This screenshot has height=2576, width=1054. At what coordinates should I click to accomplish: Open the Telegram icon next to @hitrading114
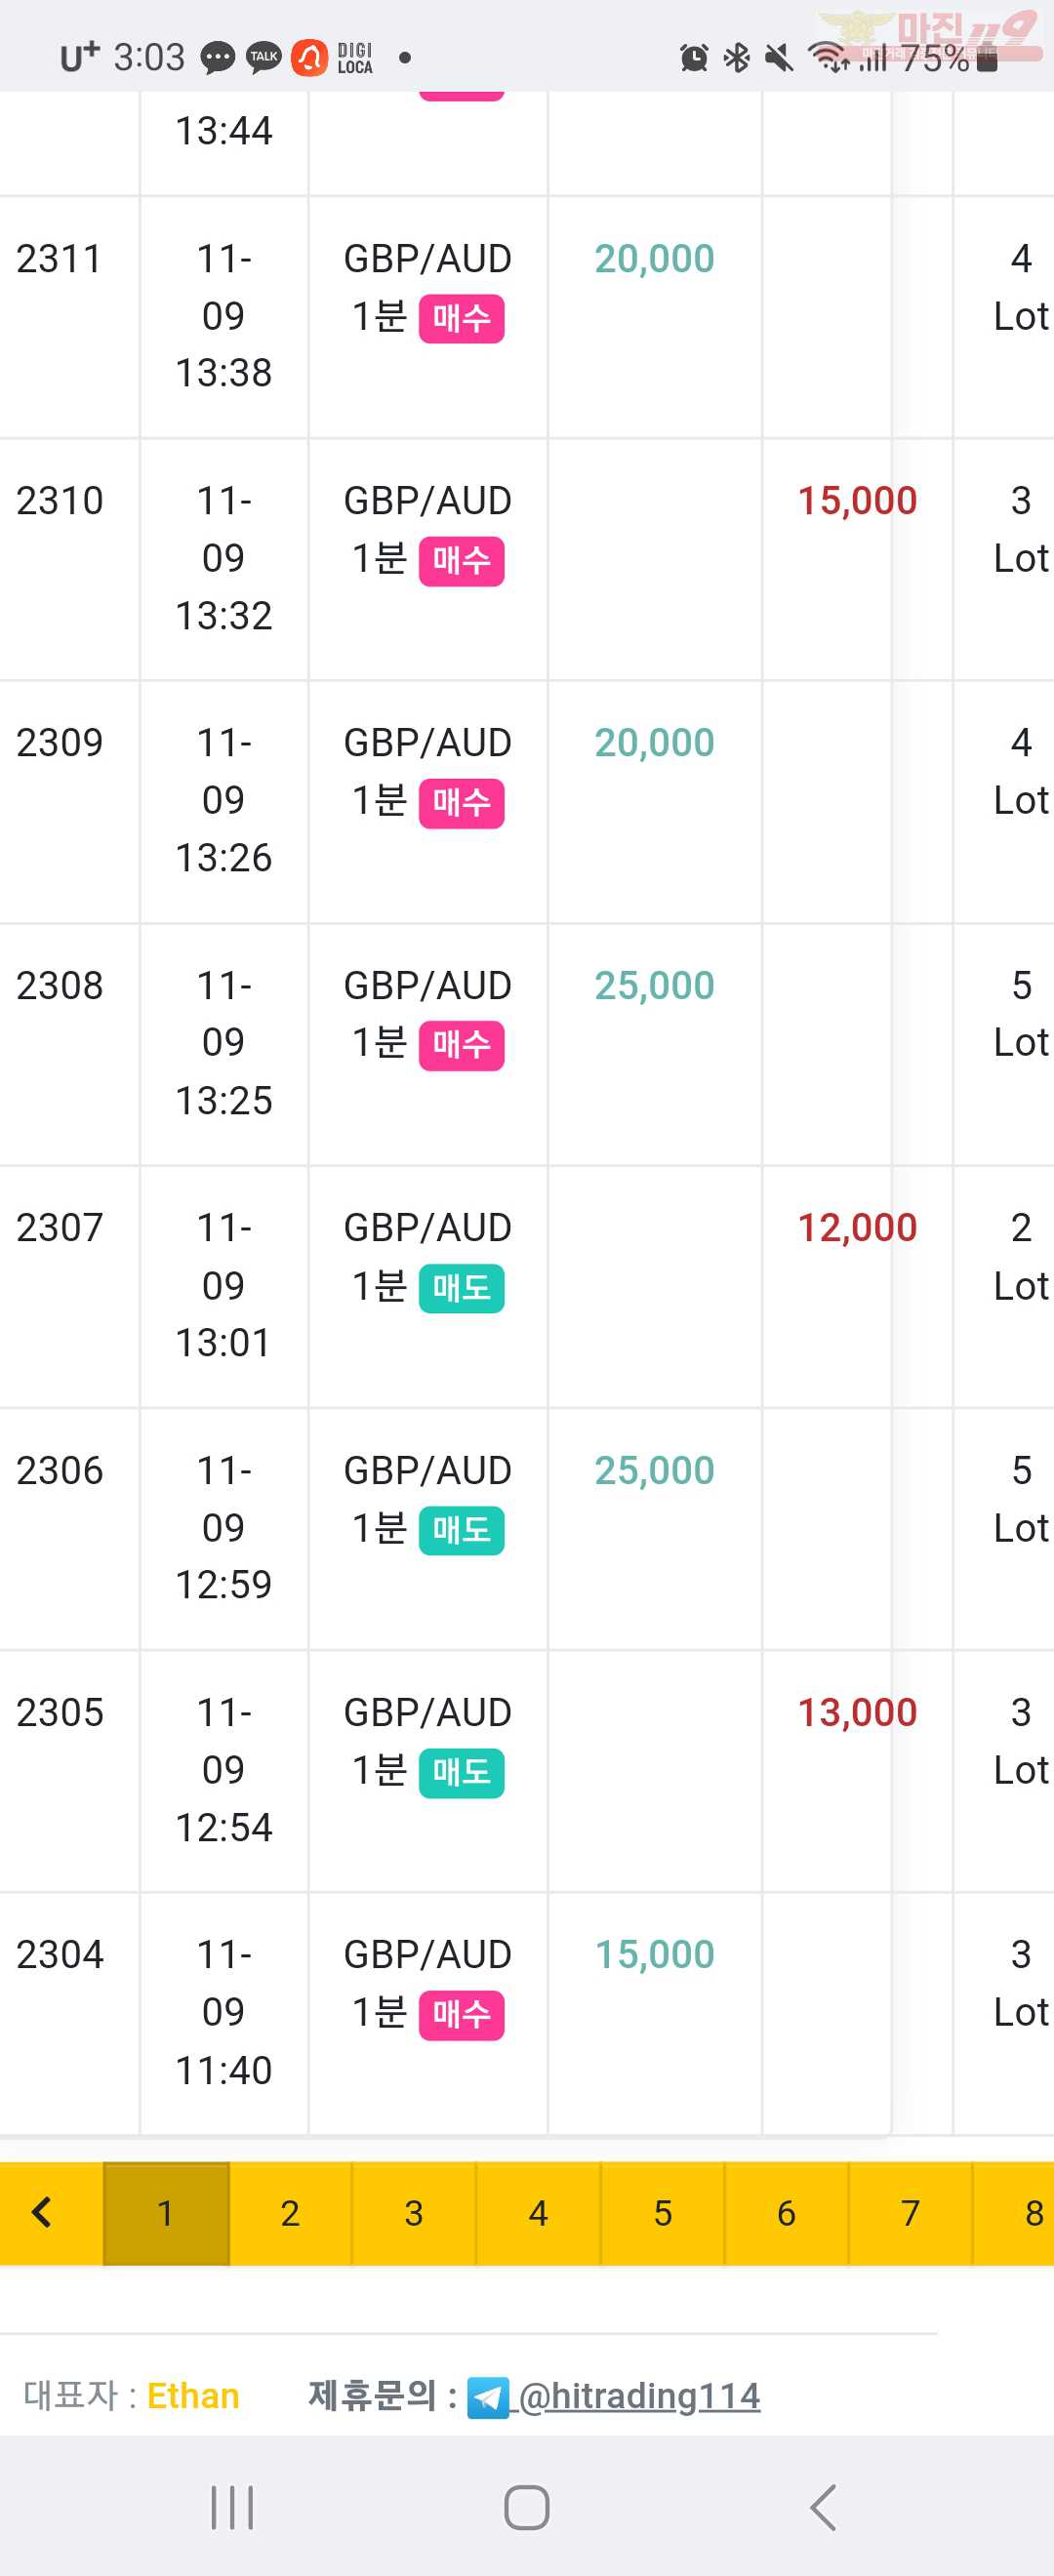click(488, 2398)
